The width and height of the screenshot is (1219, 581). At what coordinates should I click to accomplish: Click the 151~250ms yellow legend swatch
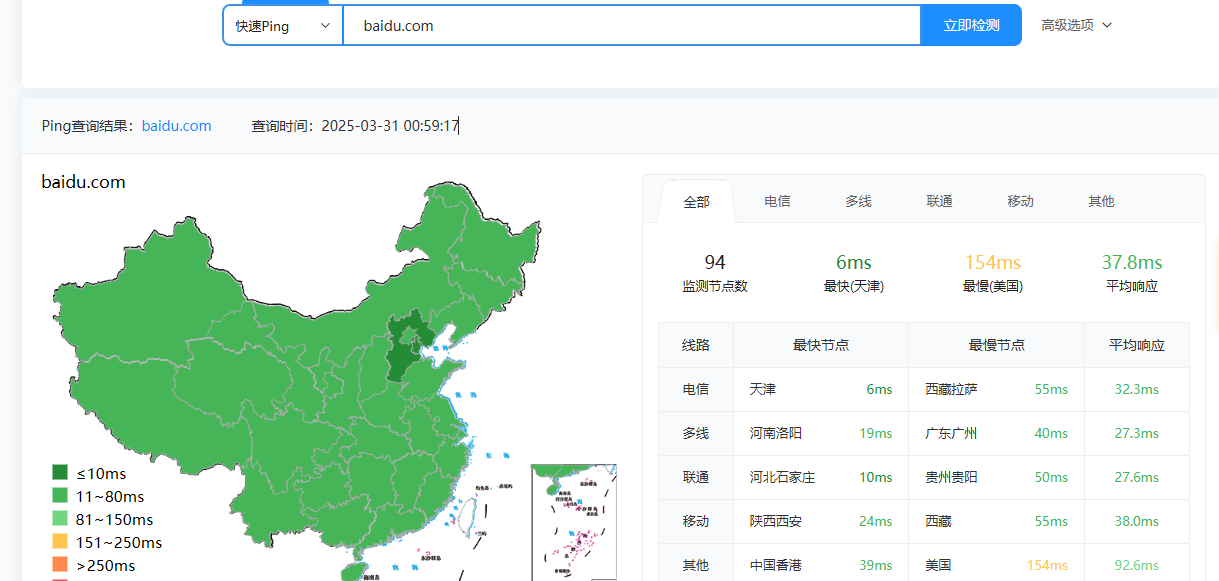point(60,542)
